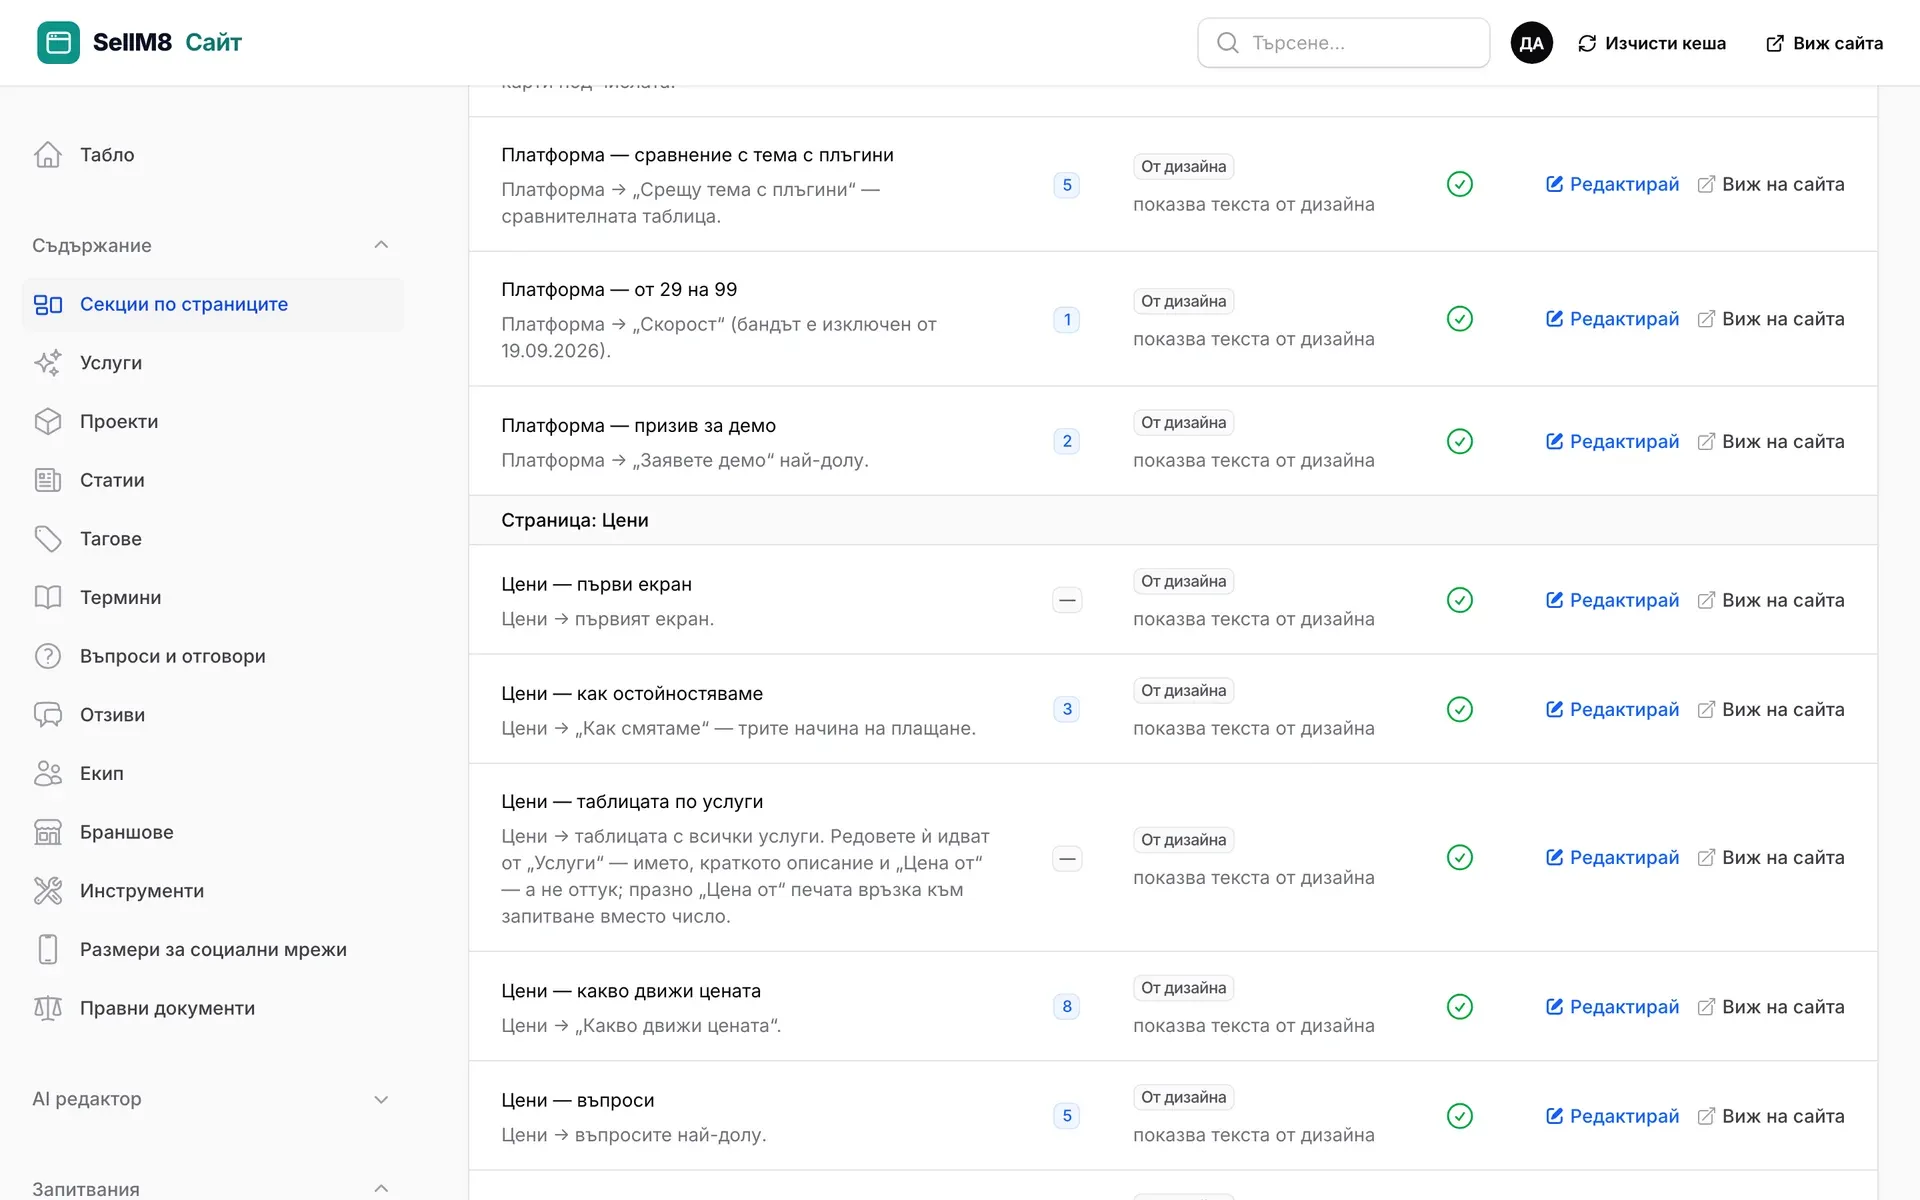
Task: Click the Виж сайта link in the header
Action: pyautogui.click(x=1824, y=43)
